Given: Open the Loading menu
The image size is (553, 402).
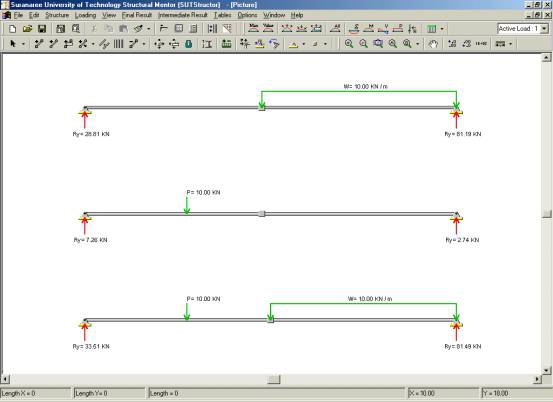Looking at the screenshot, I should (85, 15).
